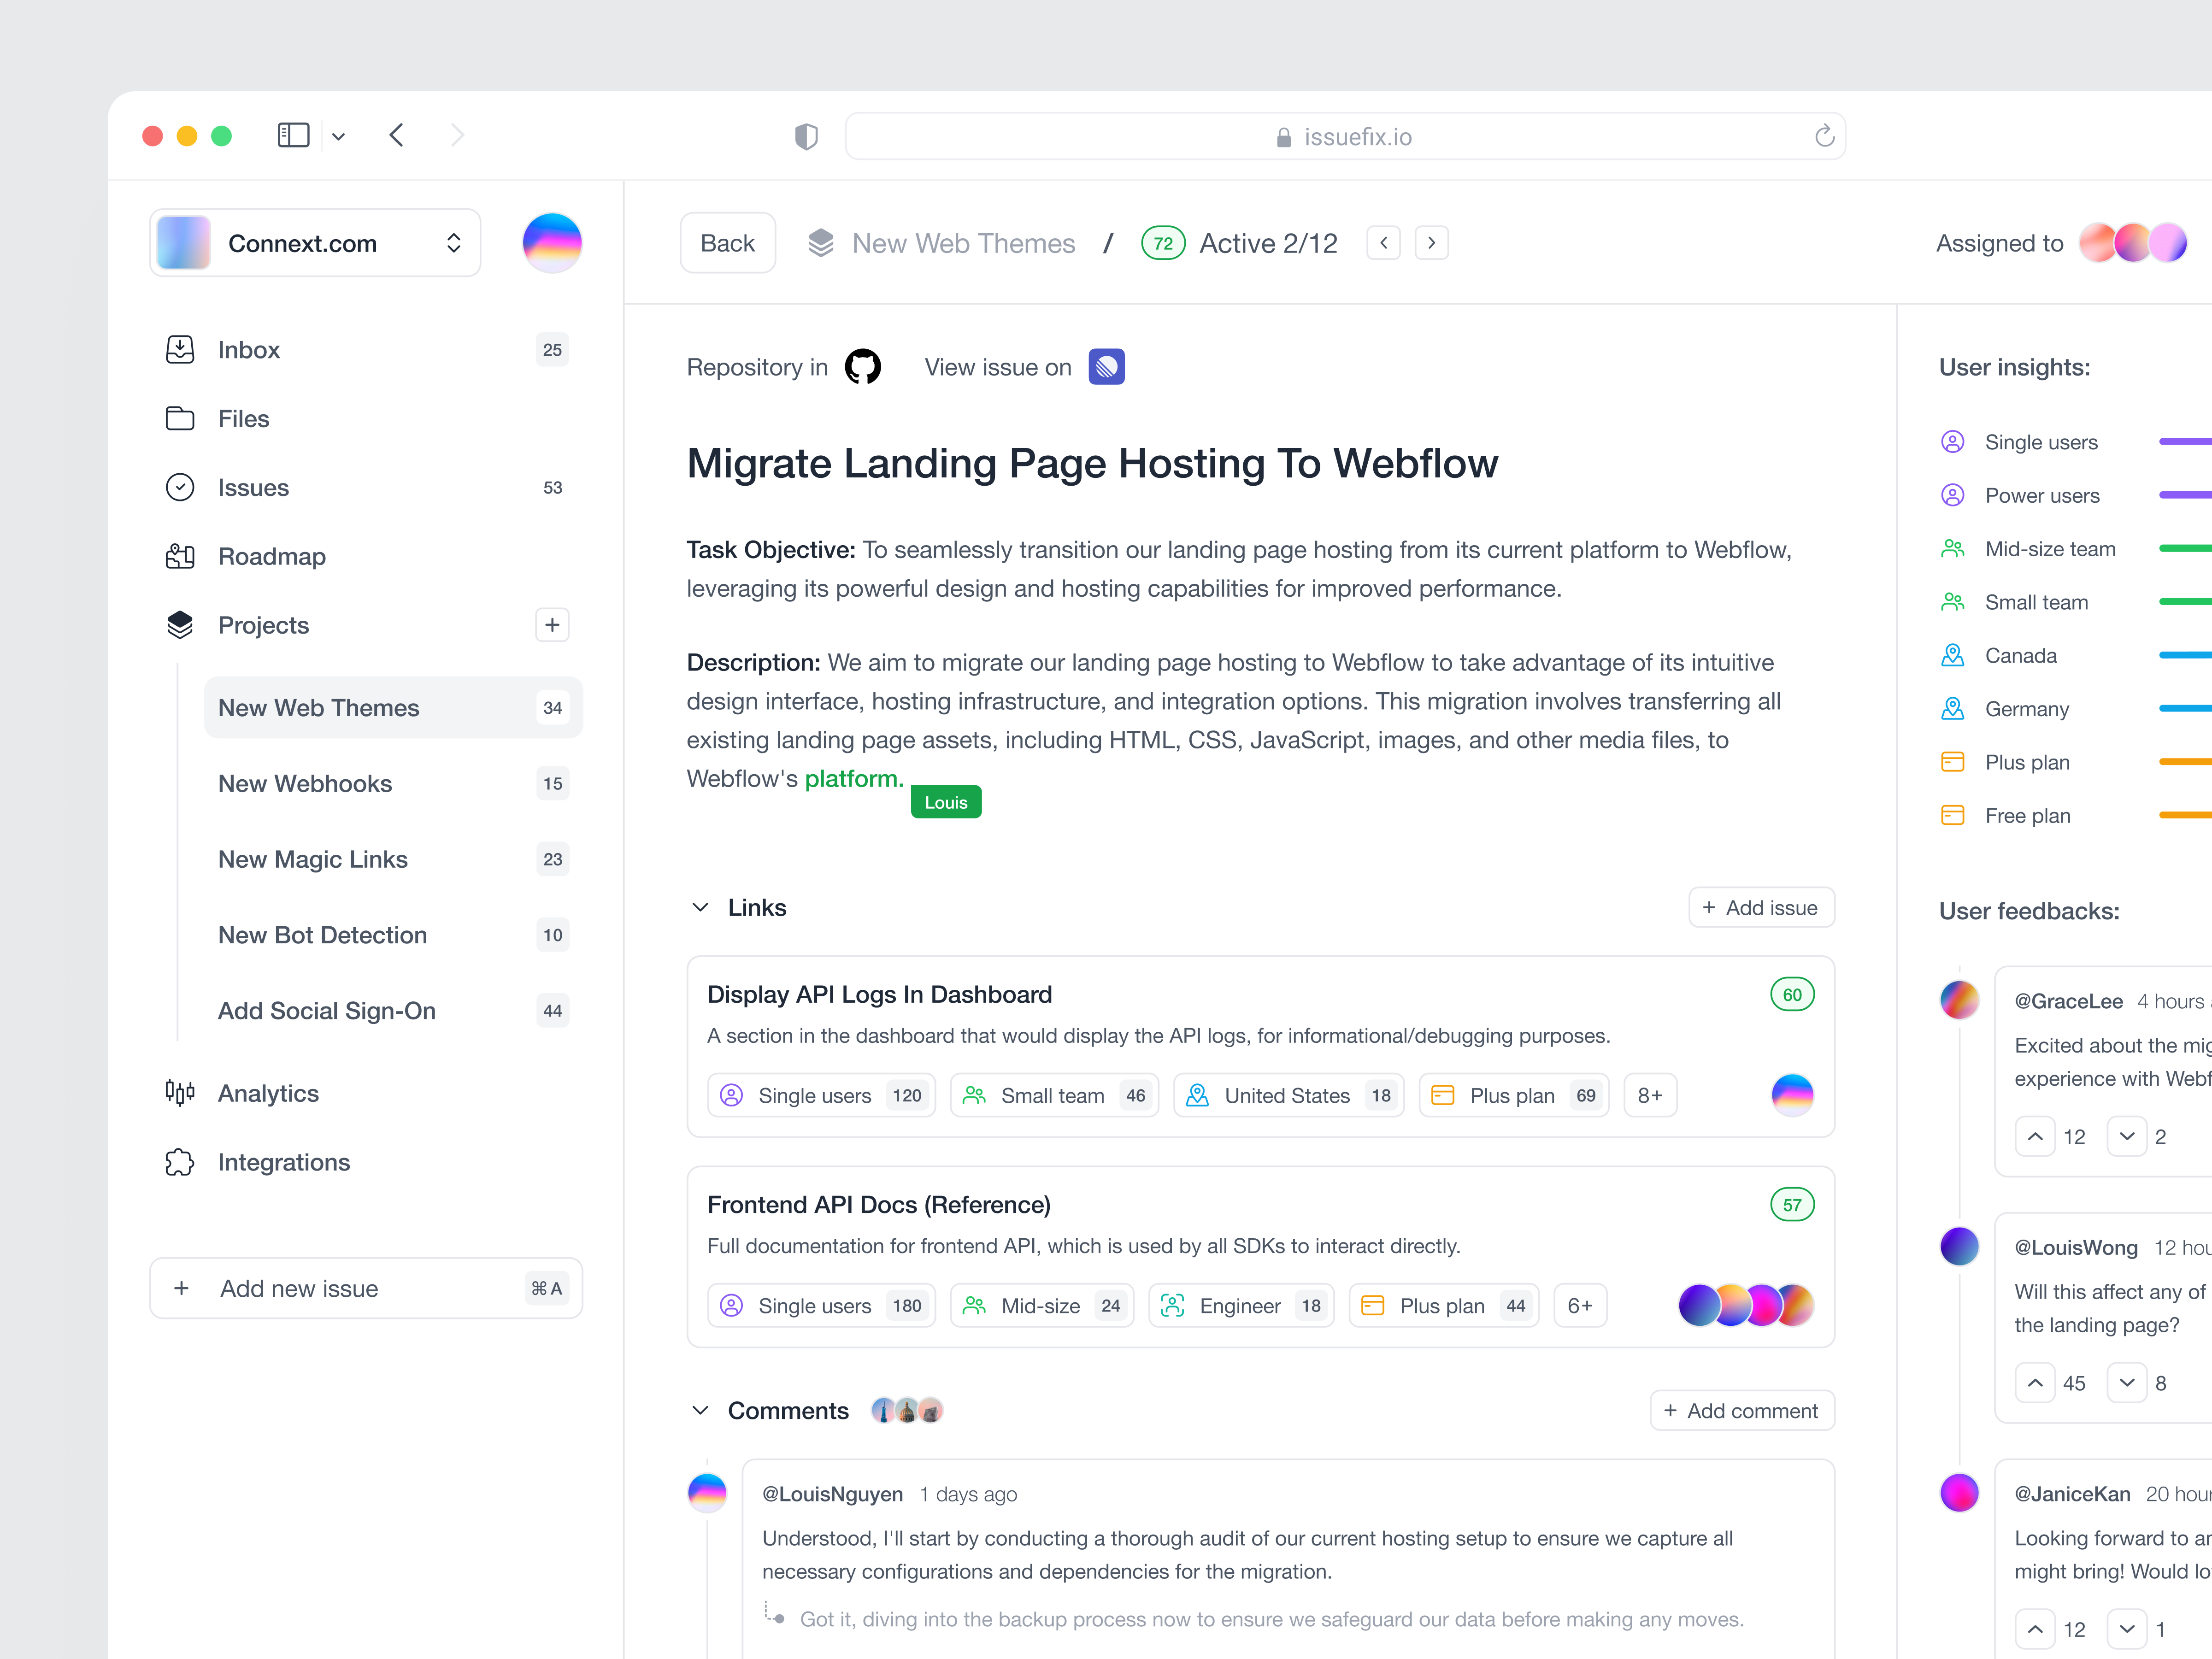Click Small team 46 tag
2212x1659 pixels.
click(x=1054, y=1095)
